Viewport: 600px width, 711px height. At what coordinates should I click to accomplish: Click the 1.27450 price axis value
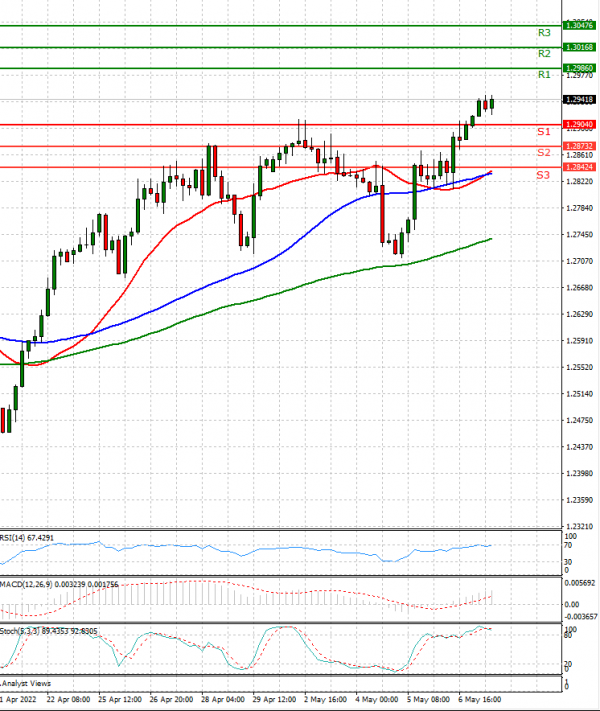580,234
